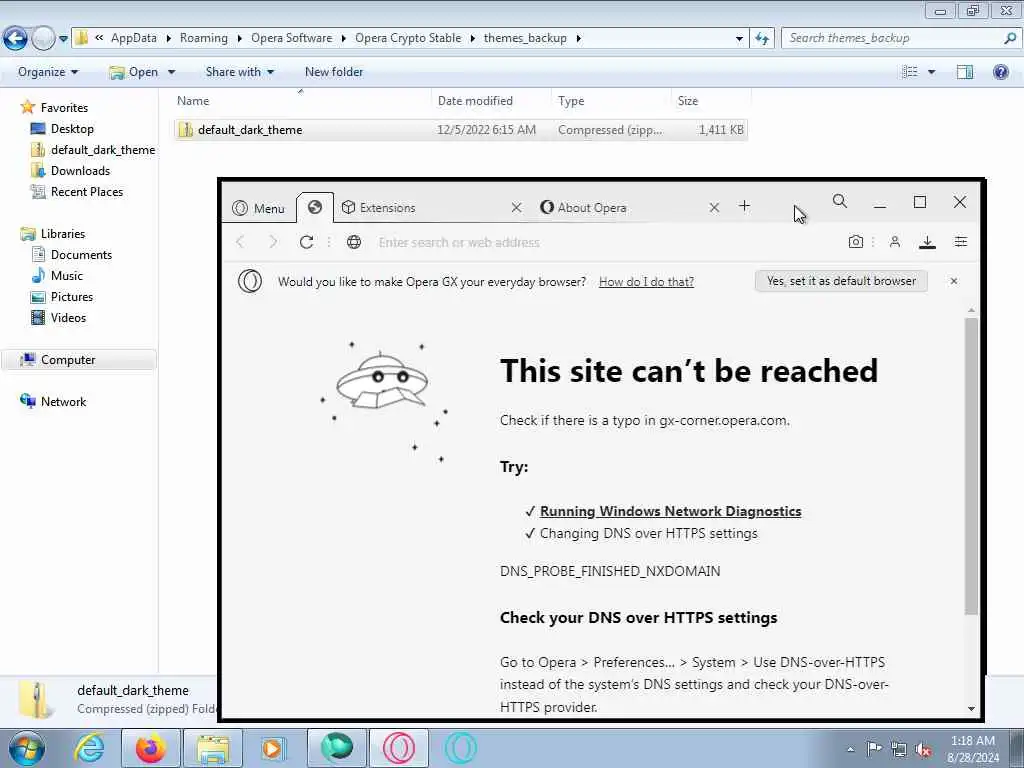Click the Opera page vertical scrollbar thumb
The height and width of the screenshot is (768, 1024).
pyautogui.click(x=971, y=466)
